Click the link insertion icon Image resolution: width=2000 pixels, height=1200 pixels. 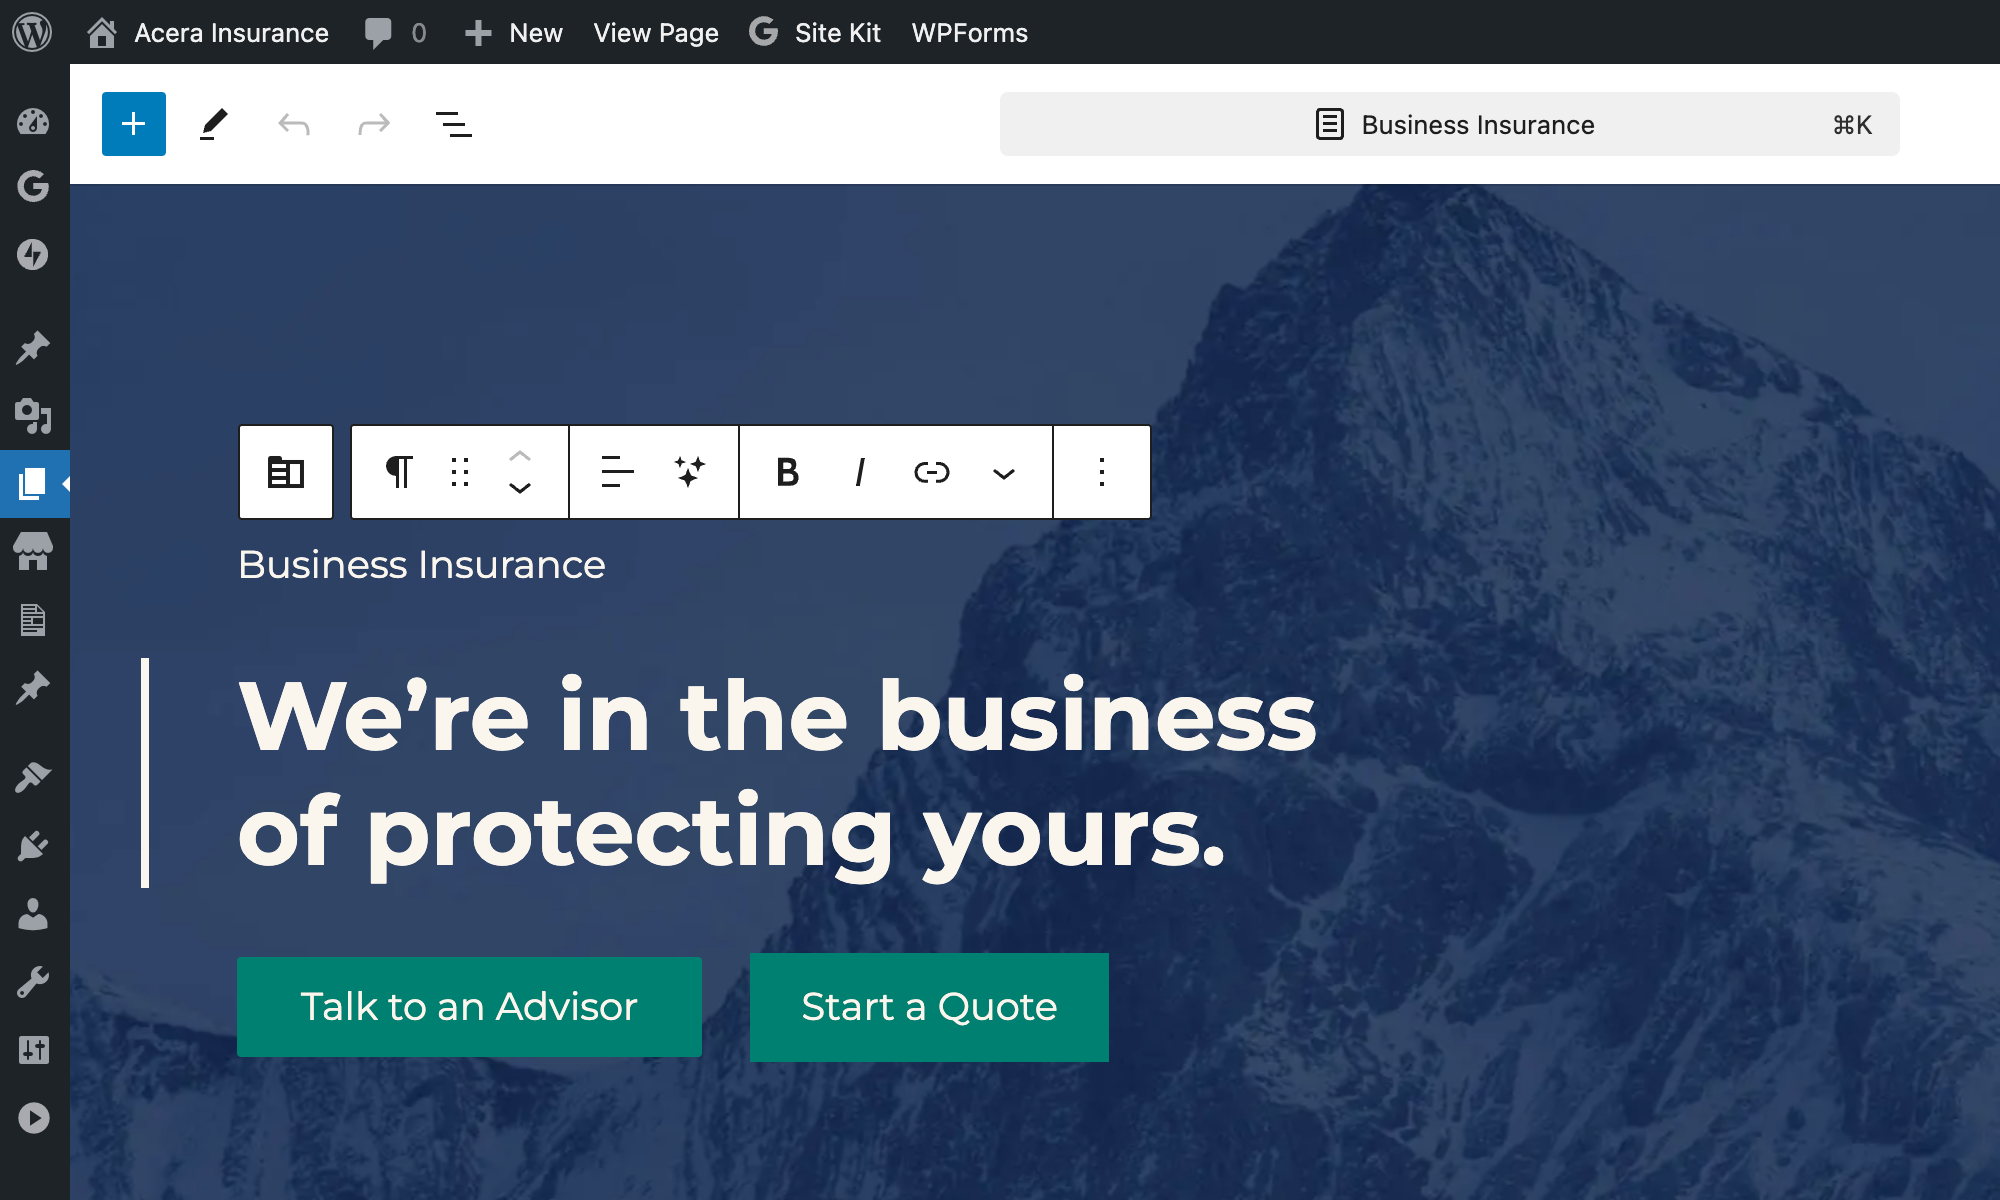point(929,471)
